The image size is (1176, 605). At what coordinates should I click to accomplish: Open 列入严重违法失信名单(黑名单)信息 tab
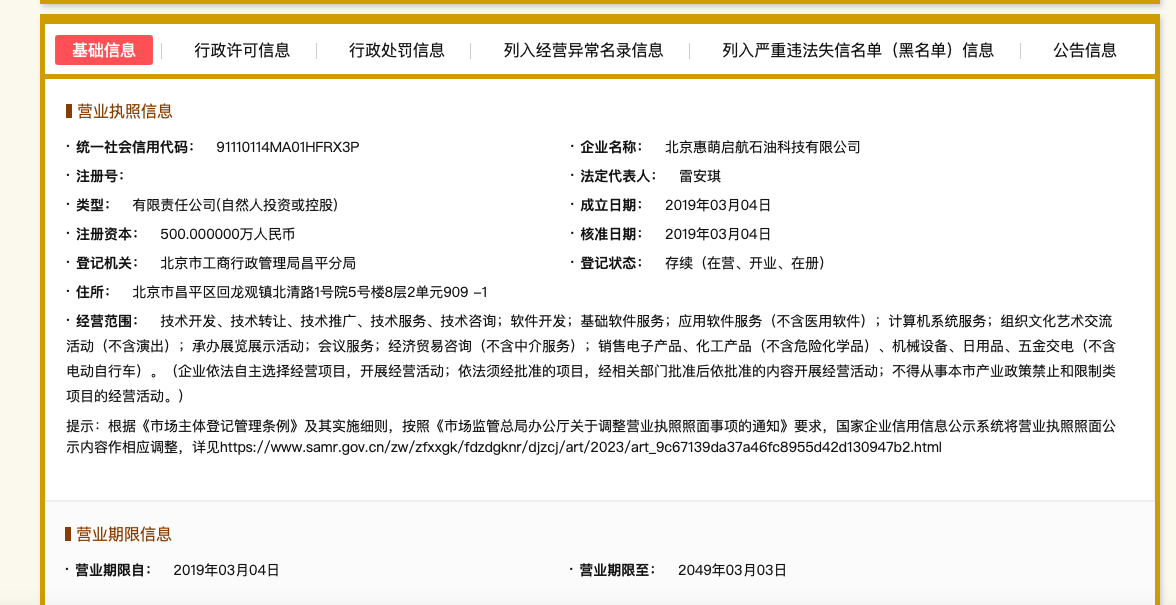[x=858, y=50]
